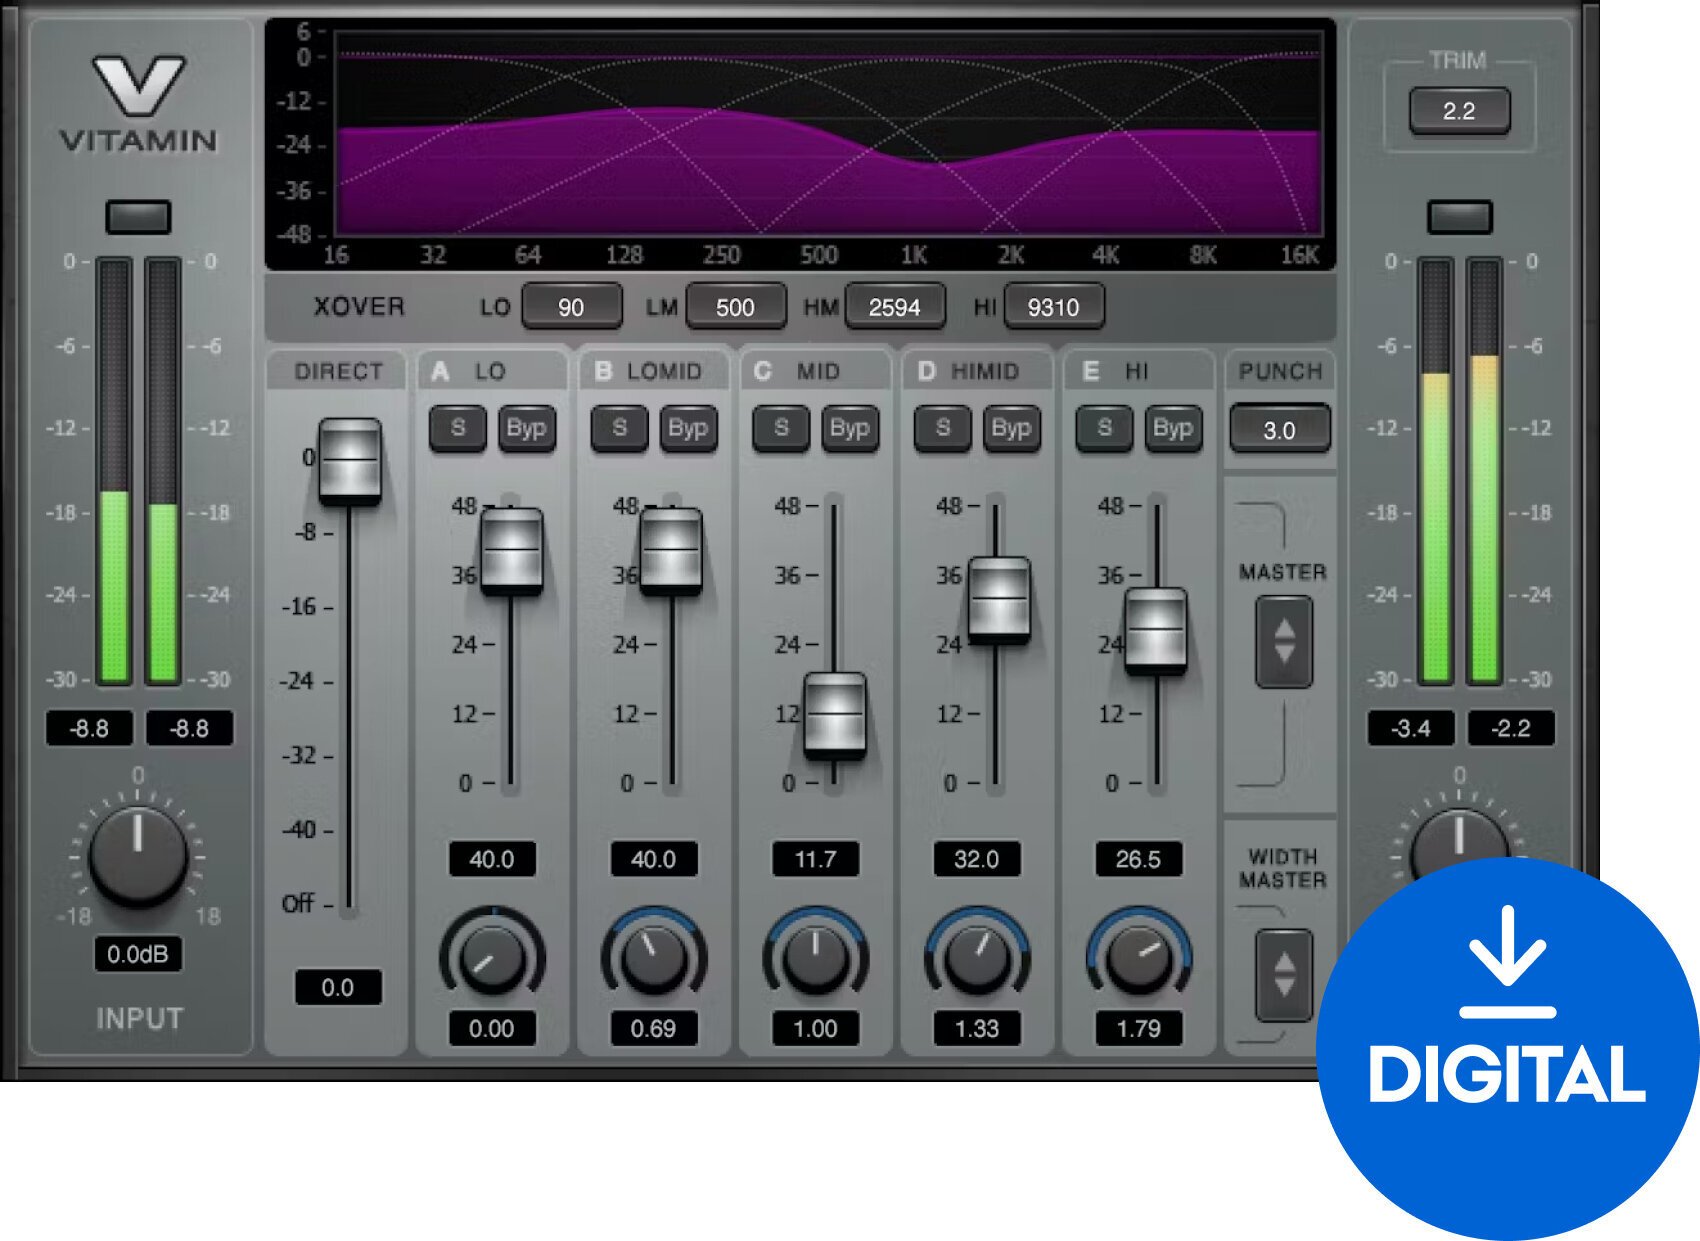
Task: Click the TRIM value showing 2.2
Action: tap(1459, 110)
